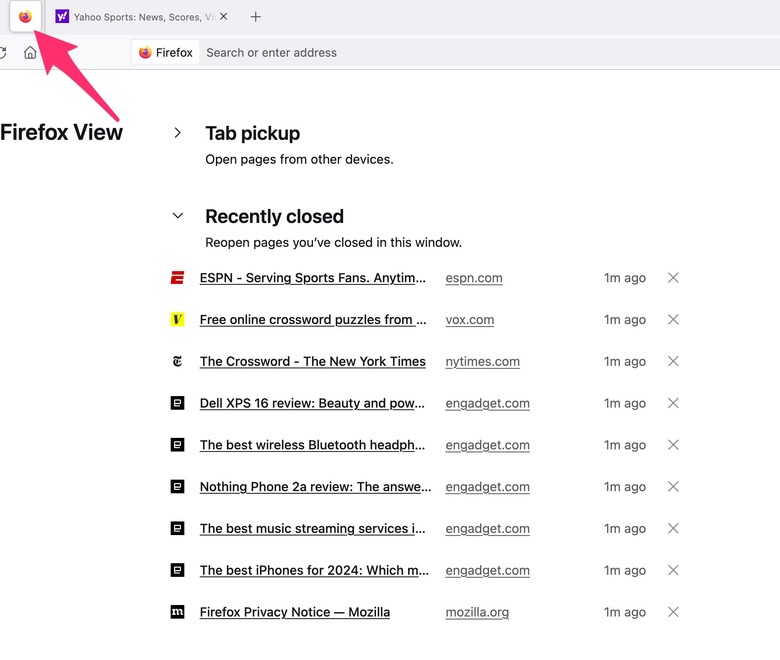Reopen Firefox Privacy Notice — Mozilla page
Screen dimensions: 780x660
[294, 612]
